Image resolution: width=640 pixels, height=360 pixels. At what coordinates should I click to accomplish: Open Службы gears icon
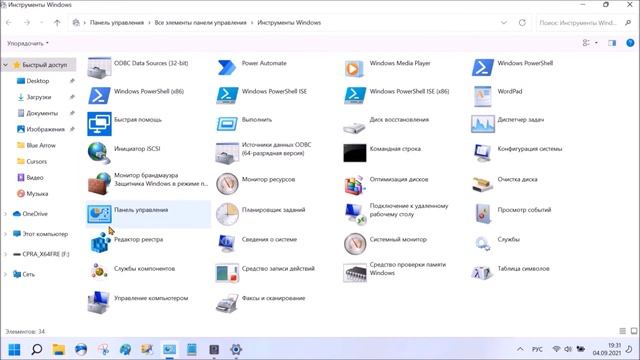(483, 243)
